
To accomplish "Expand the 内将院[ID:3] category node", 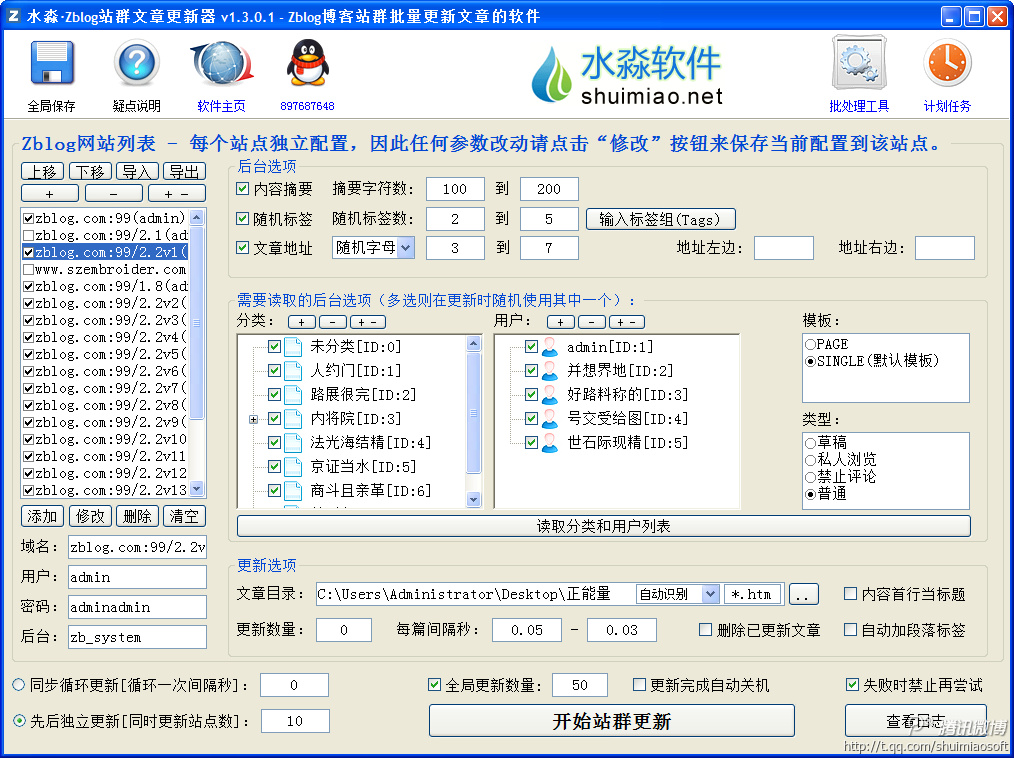I will [254, 419].
